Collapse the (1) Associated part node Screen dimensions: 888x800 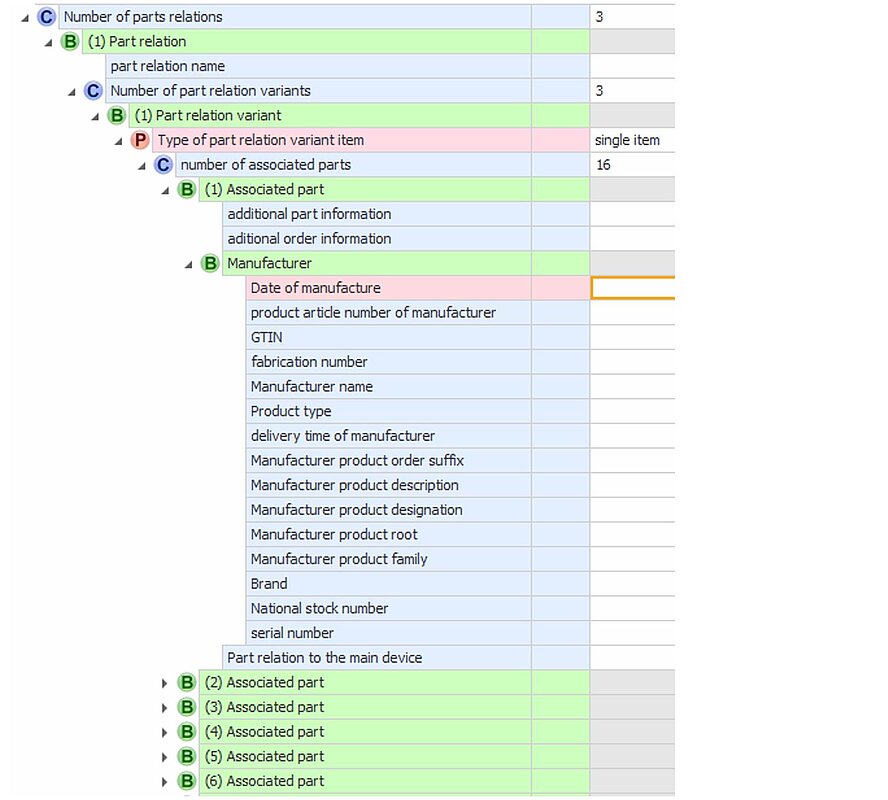166,190
